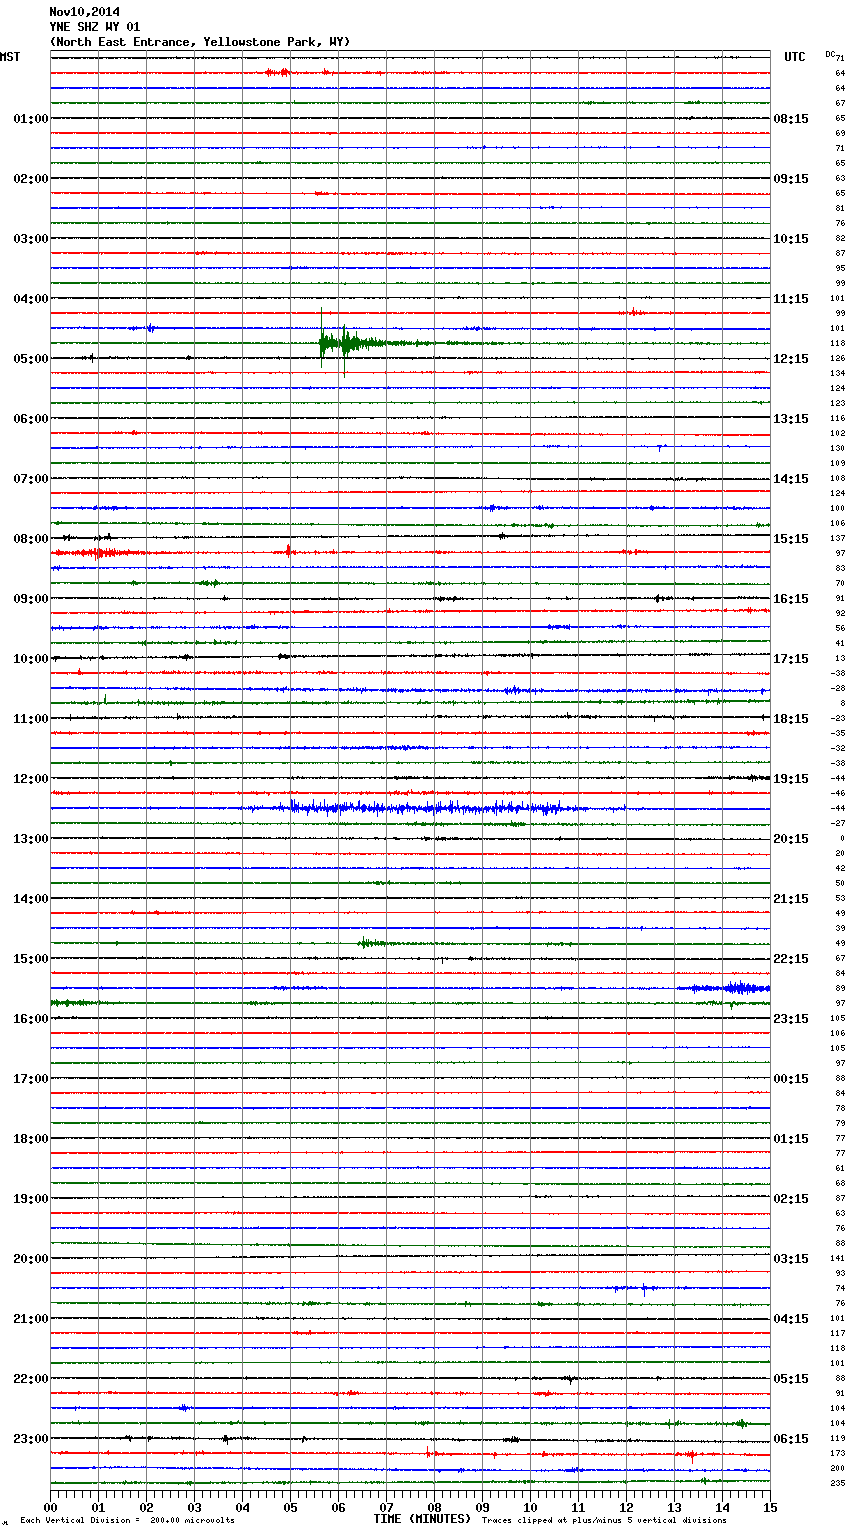Click the 06:15 UTC time label
850x1534 pixels.
tap(791, 1439)
